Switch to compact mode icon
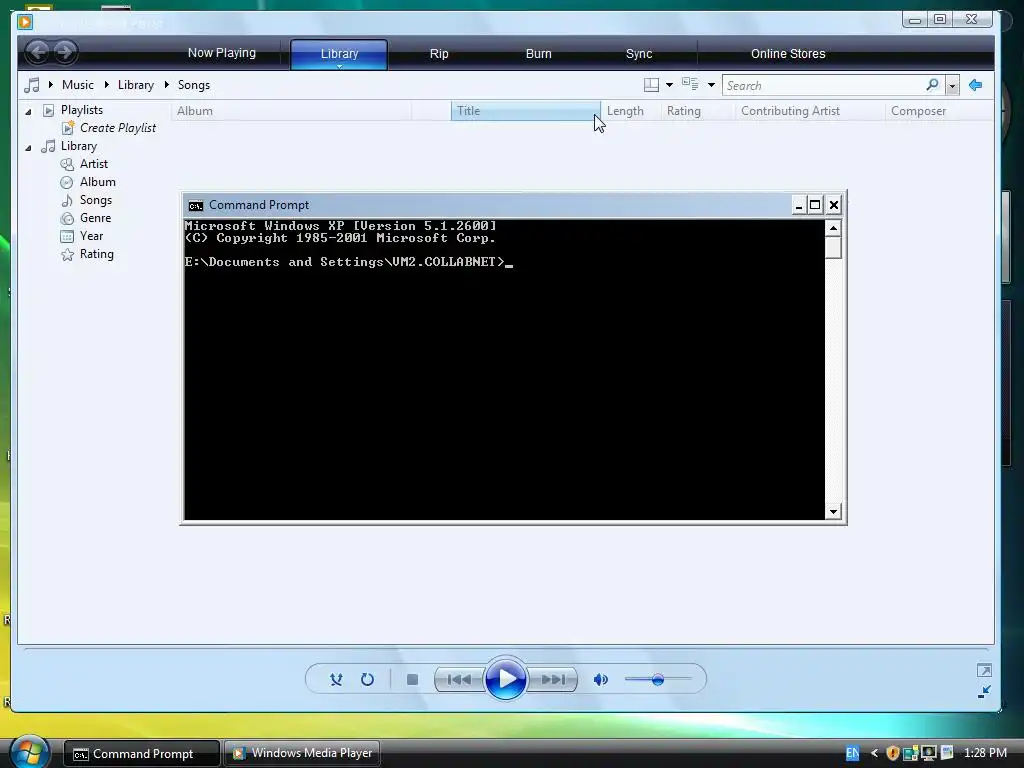 984,692
